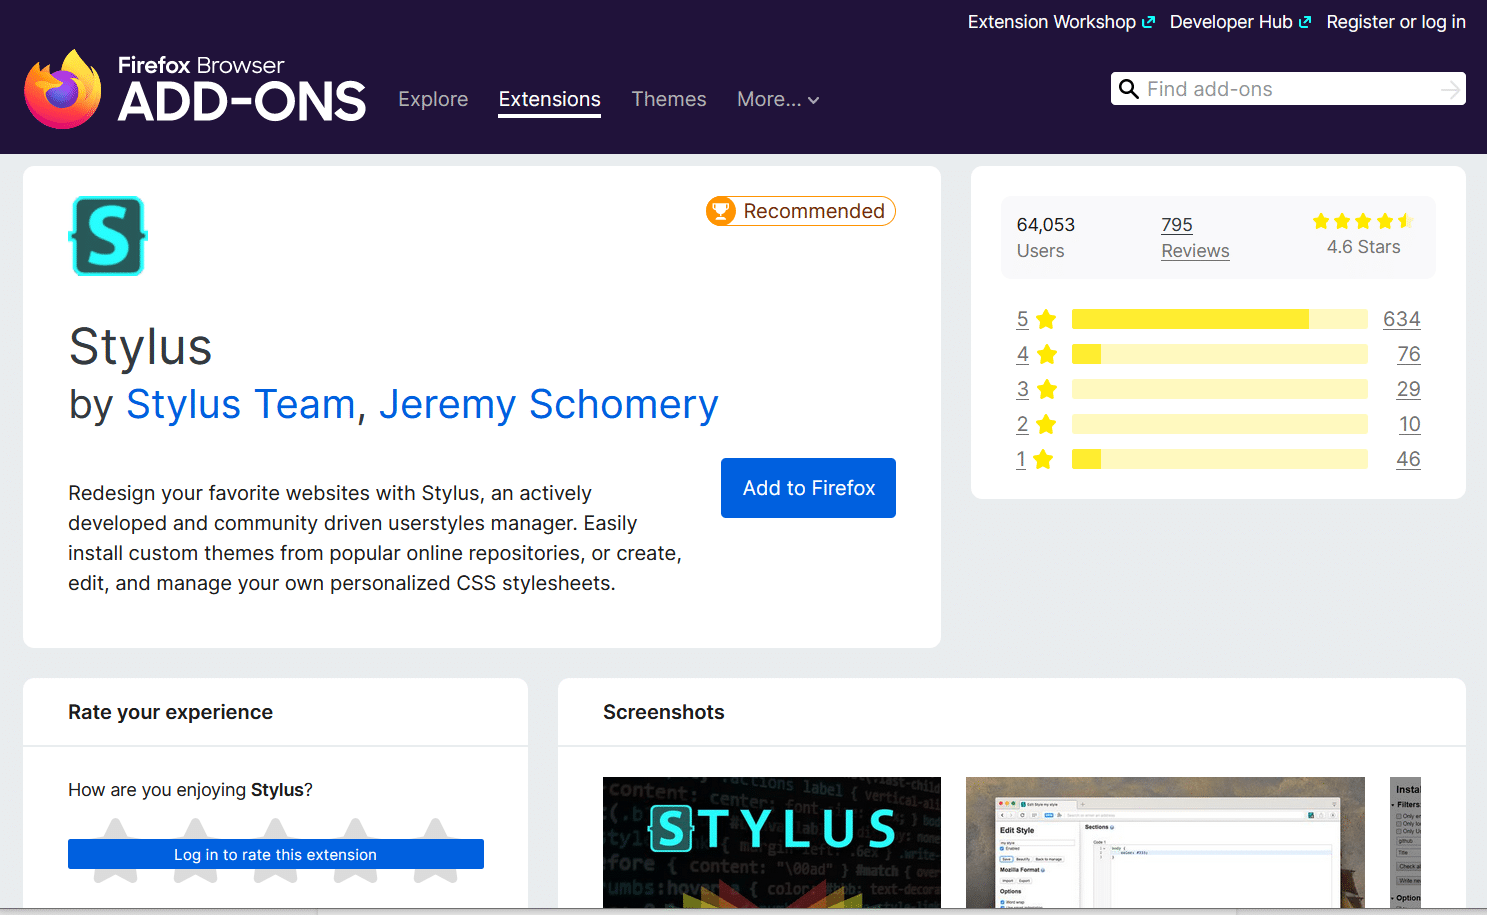Expand the More… dropdown menu
The height and width of the screenshot is (915, 1487).
point(777,99)
